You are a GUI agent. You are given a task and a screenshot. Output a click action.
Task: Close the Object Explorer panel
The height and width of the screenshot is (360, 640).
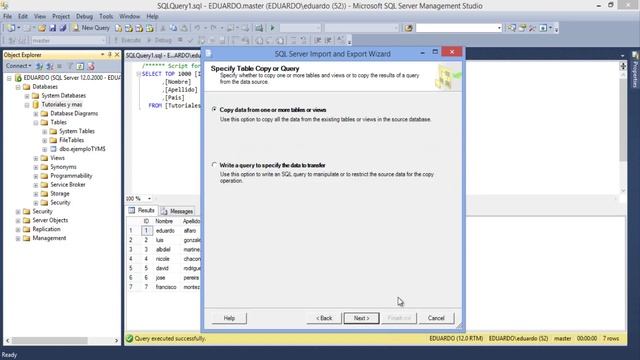click(x=117, y=55)
